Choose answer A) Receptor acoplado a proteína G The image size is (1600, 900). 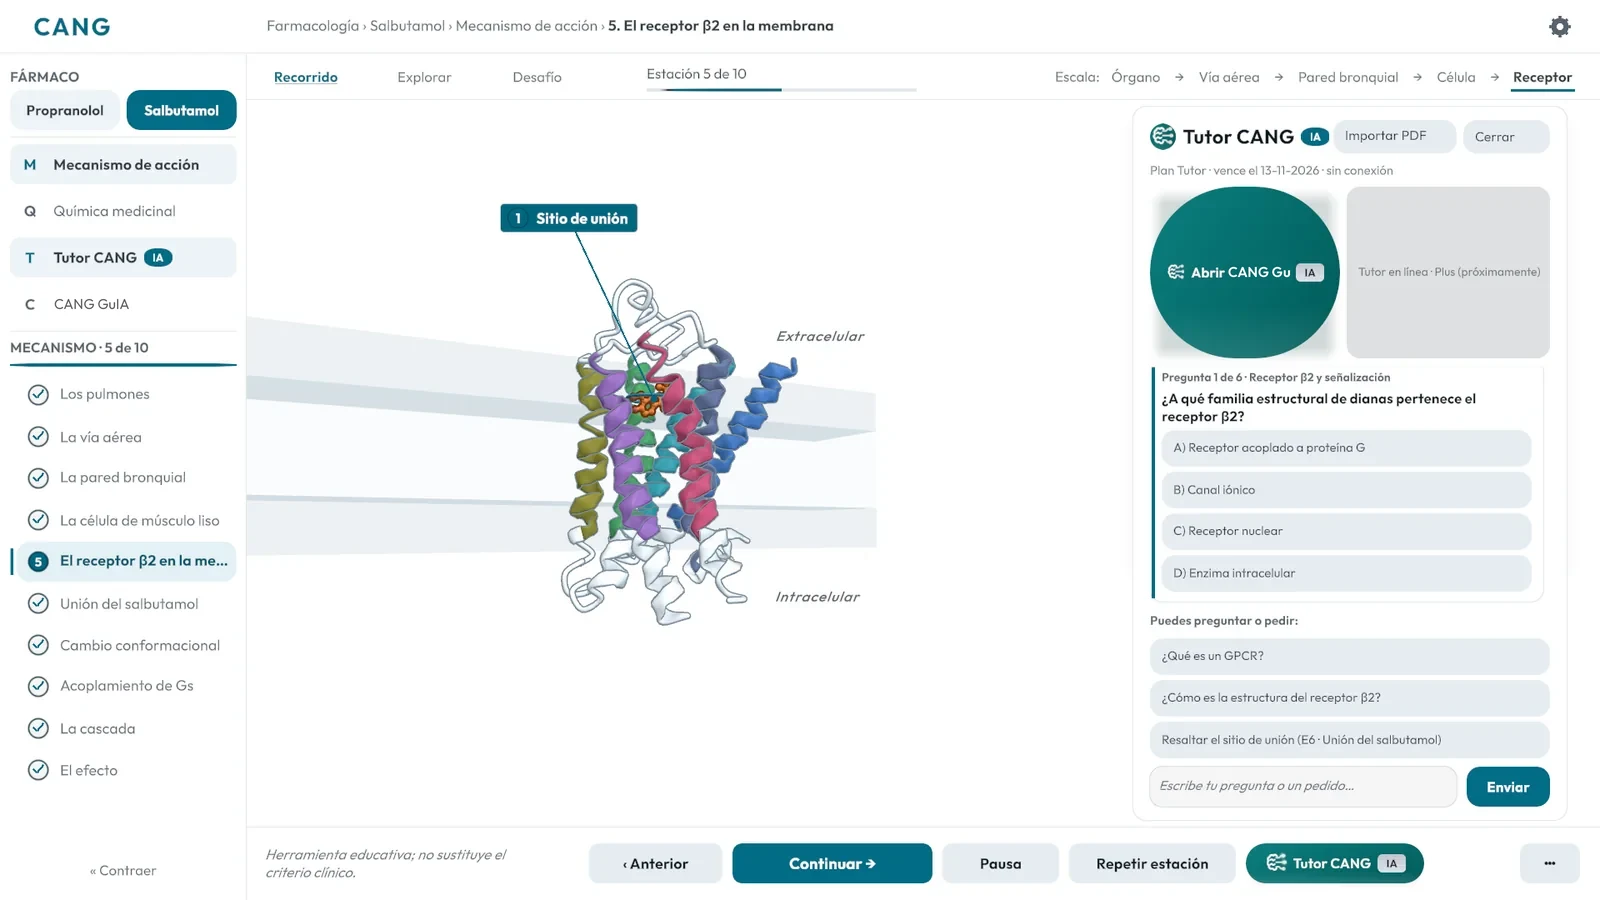click(x=1346, y=448)
